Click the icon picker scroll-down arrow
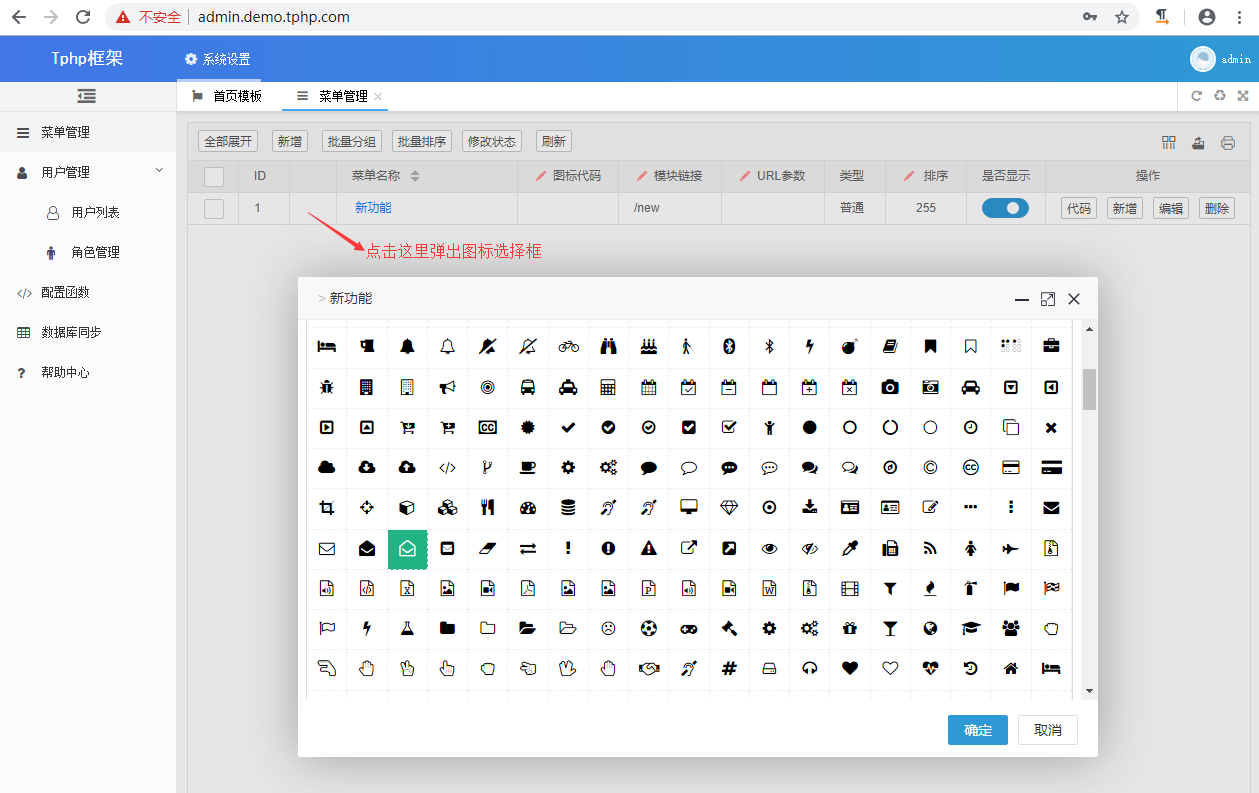 [1089, 691]
